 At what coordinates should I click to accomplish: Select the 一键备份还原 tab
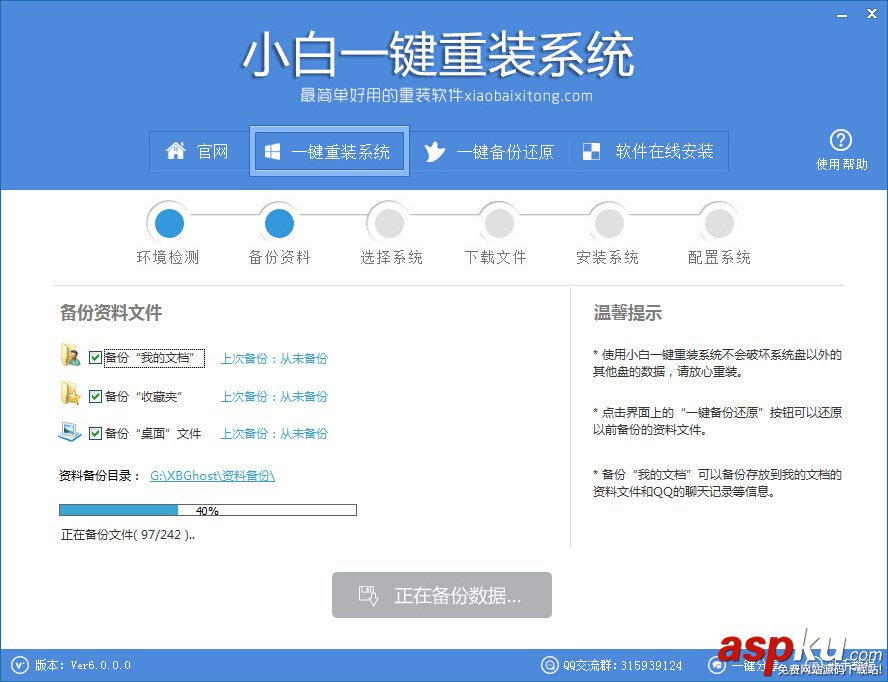click(x=490, y=151)
